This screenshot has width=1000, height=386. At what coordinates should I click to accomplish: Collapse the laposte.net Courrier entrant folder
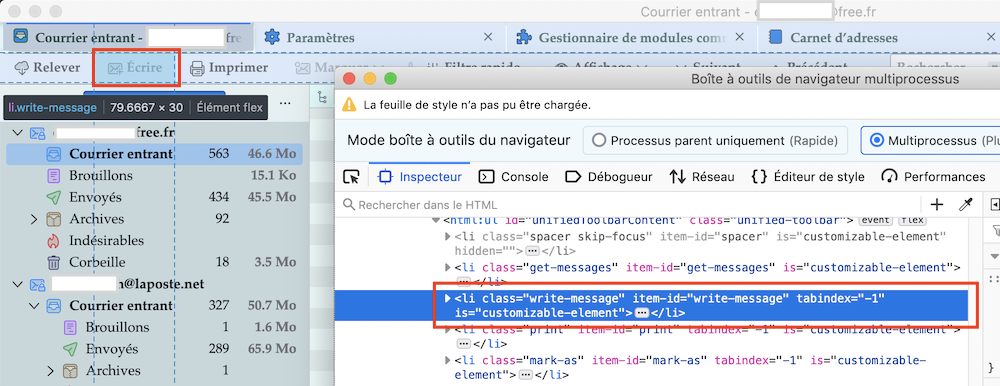pyautogui.click(x=34, y=306)
